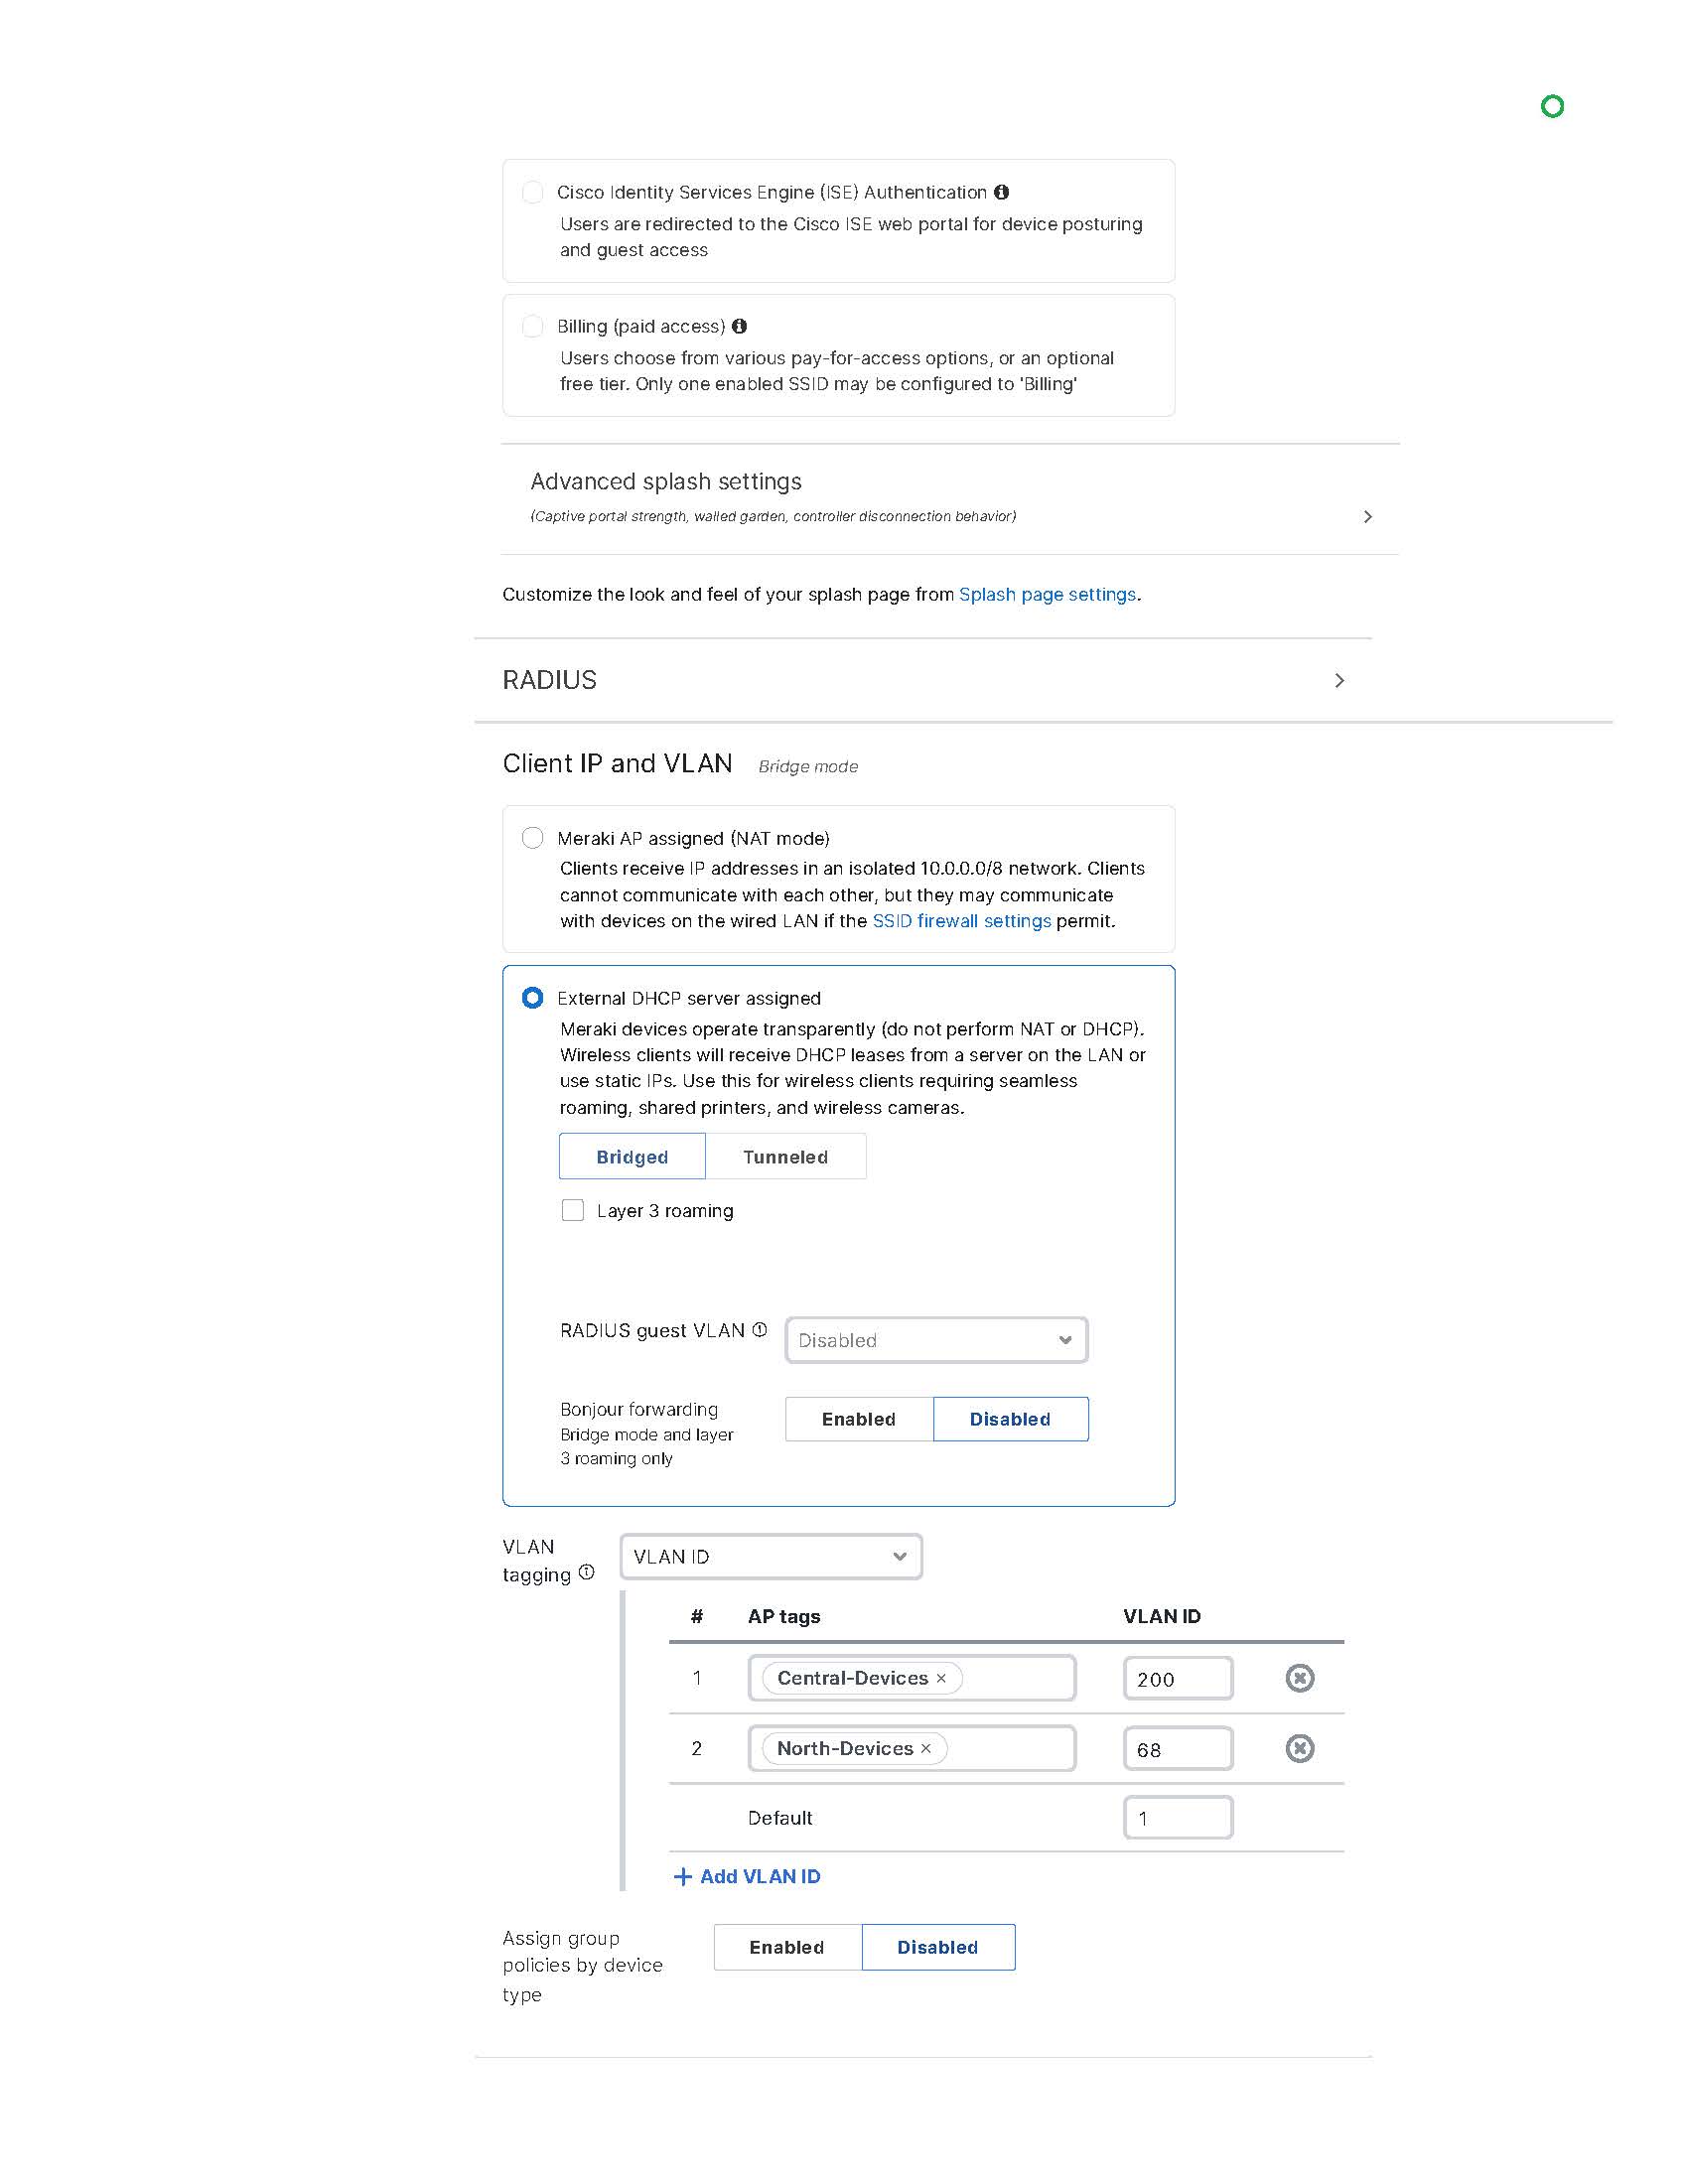Viewport: 1688px width, 2184px height.
Task: Select the Bridged tab
Action: [632, 1156]
